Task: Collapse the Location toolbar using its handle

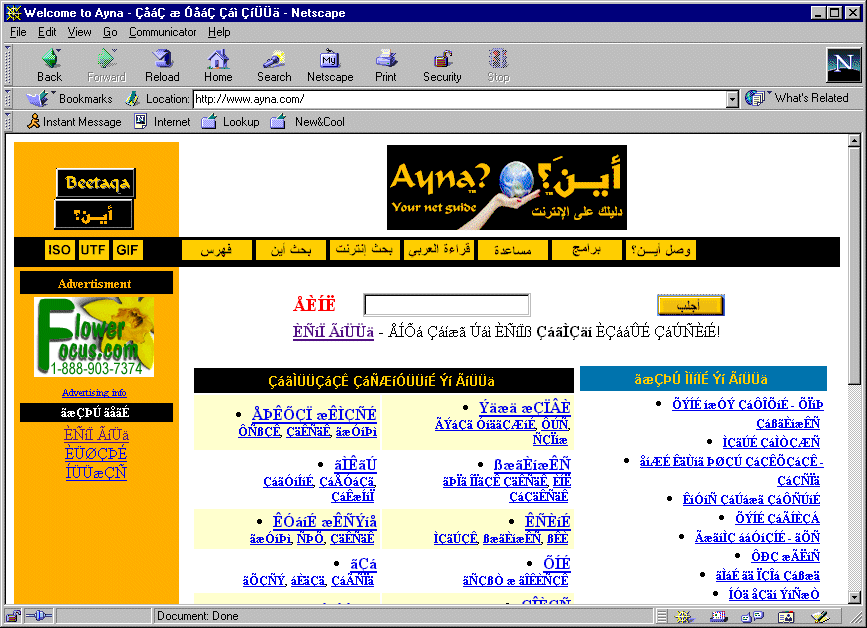Action: tap(8, 99)
